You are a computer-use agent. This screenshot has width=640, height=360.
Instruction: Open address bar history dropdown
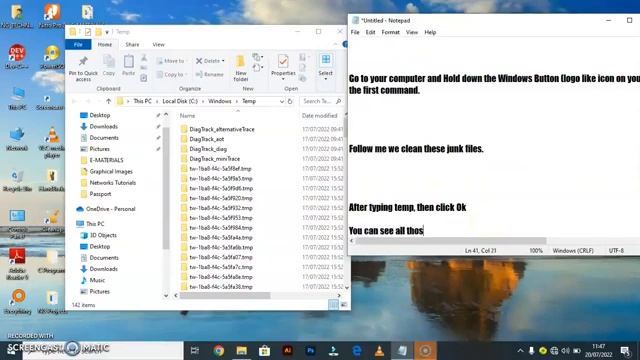pos(282,101)
